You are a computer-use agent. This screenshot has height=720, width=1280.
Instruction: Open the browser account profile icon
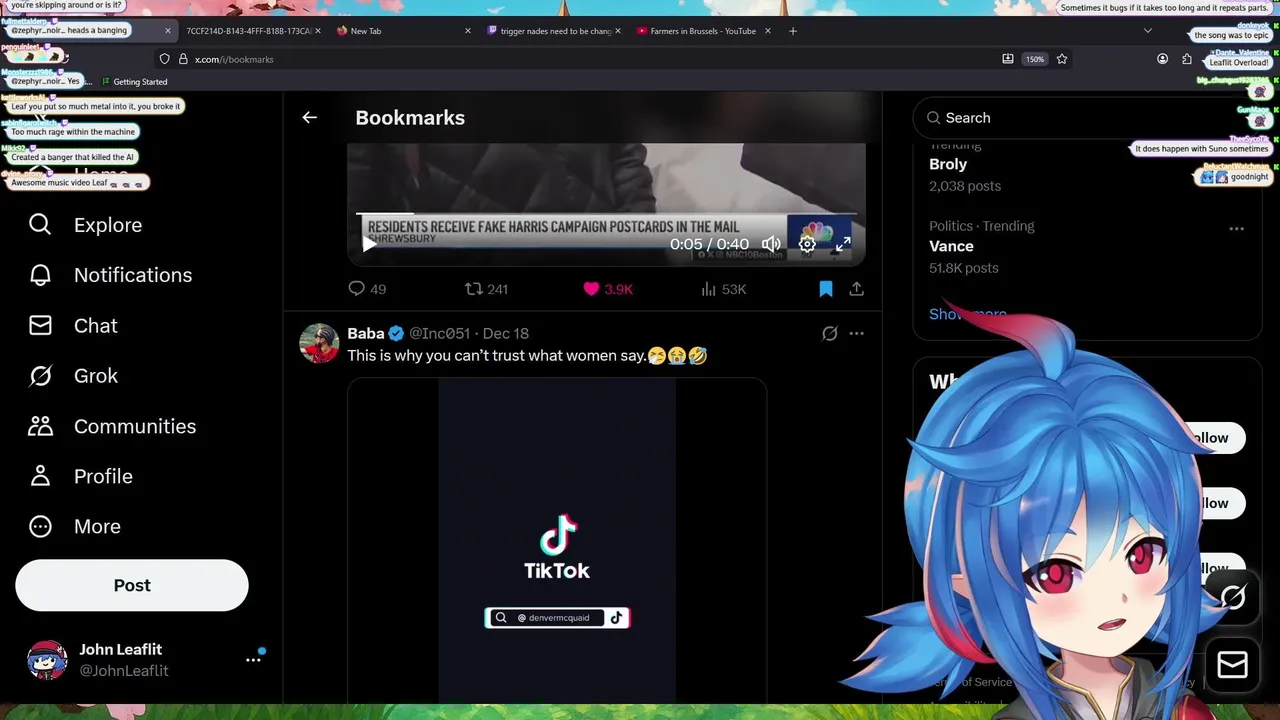[x=1162, y=59]
